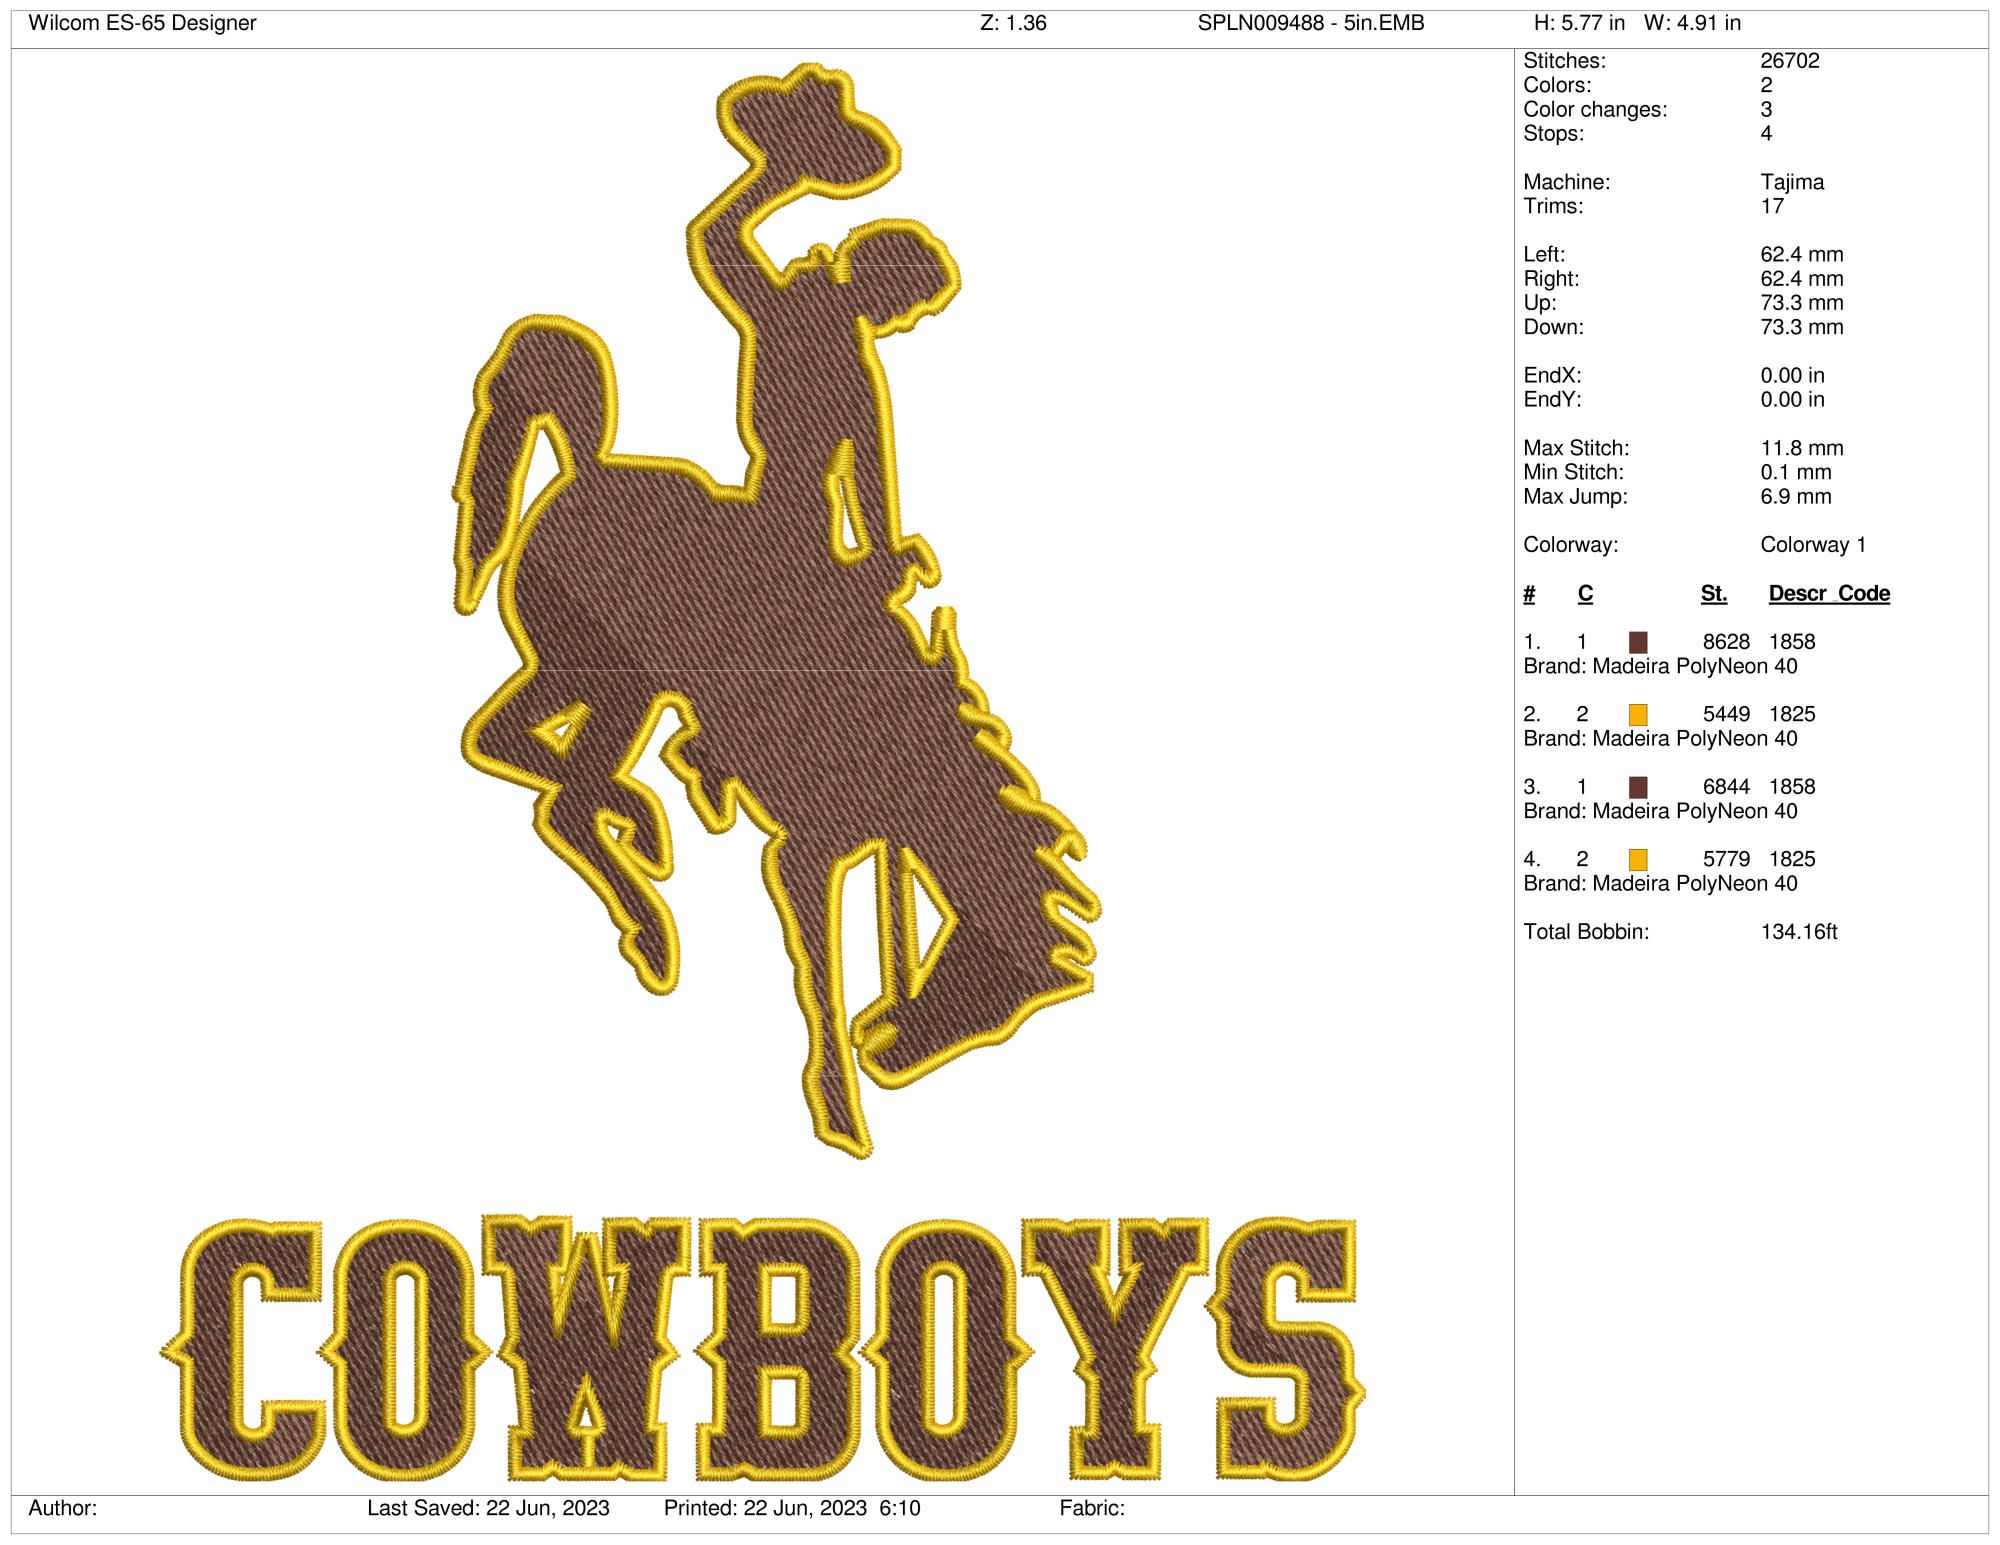Click the 'Stops:' label
Screen dimensions: 2000x1545
(x=1553, y=133)
